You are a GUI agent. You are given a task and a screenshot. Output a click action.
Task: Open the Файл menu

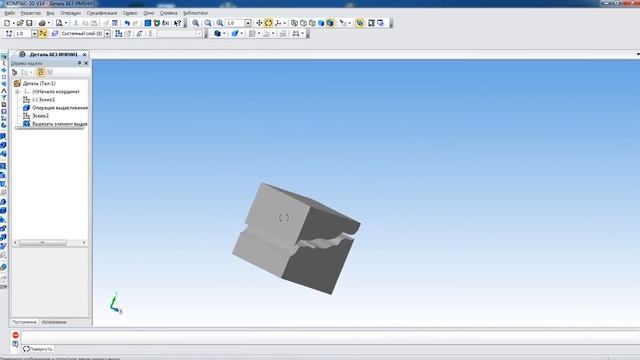[9, 13]
